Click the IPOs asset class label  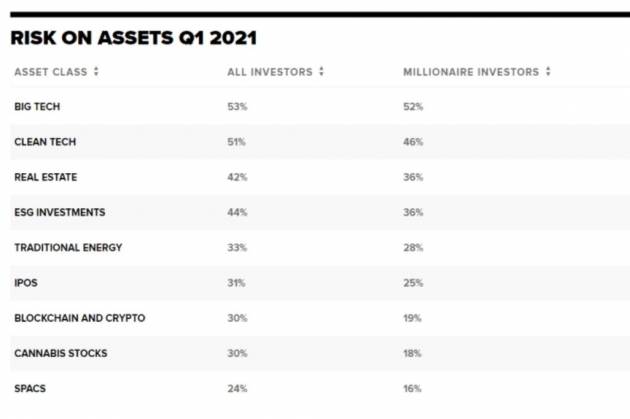pos(26,283)
